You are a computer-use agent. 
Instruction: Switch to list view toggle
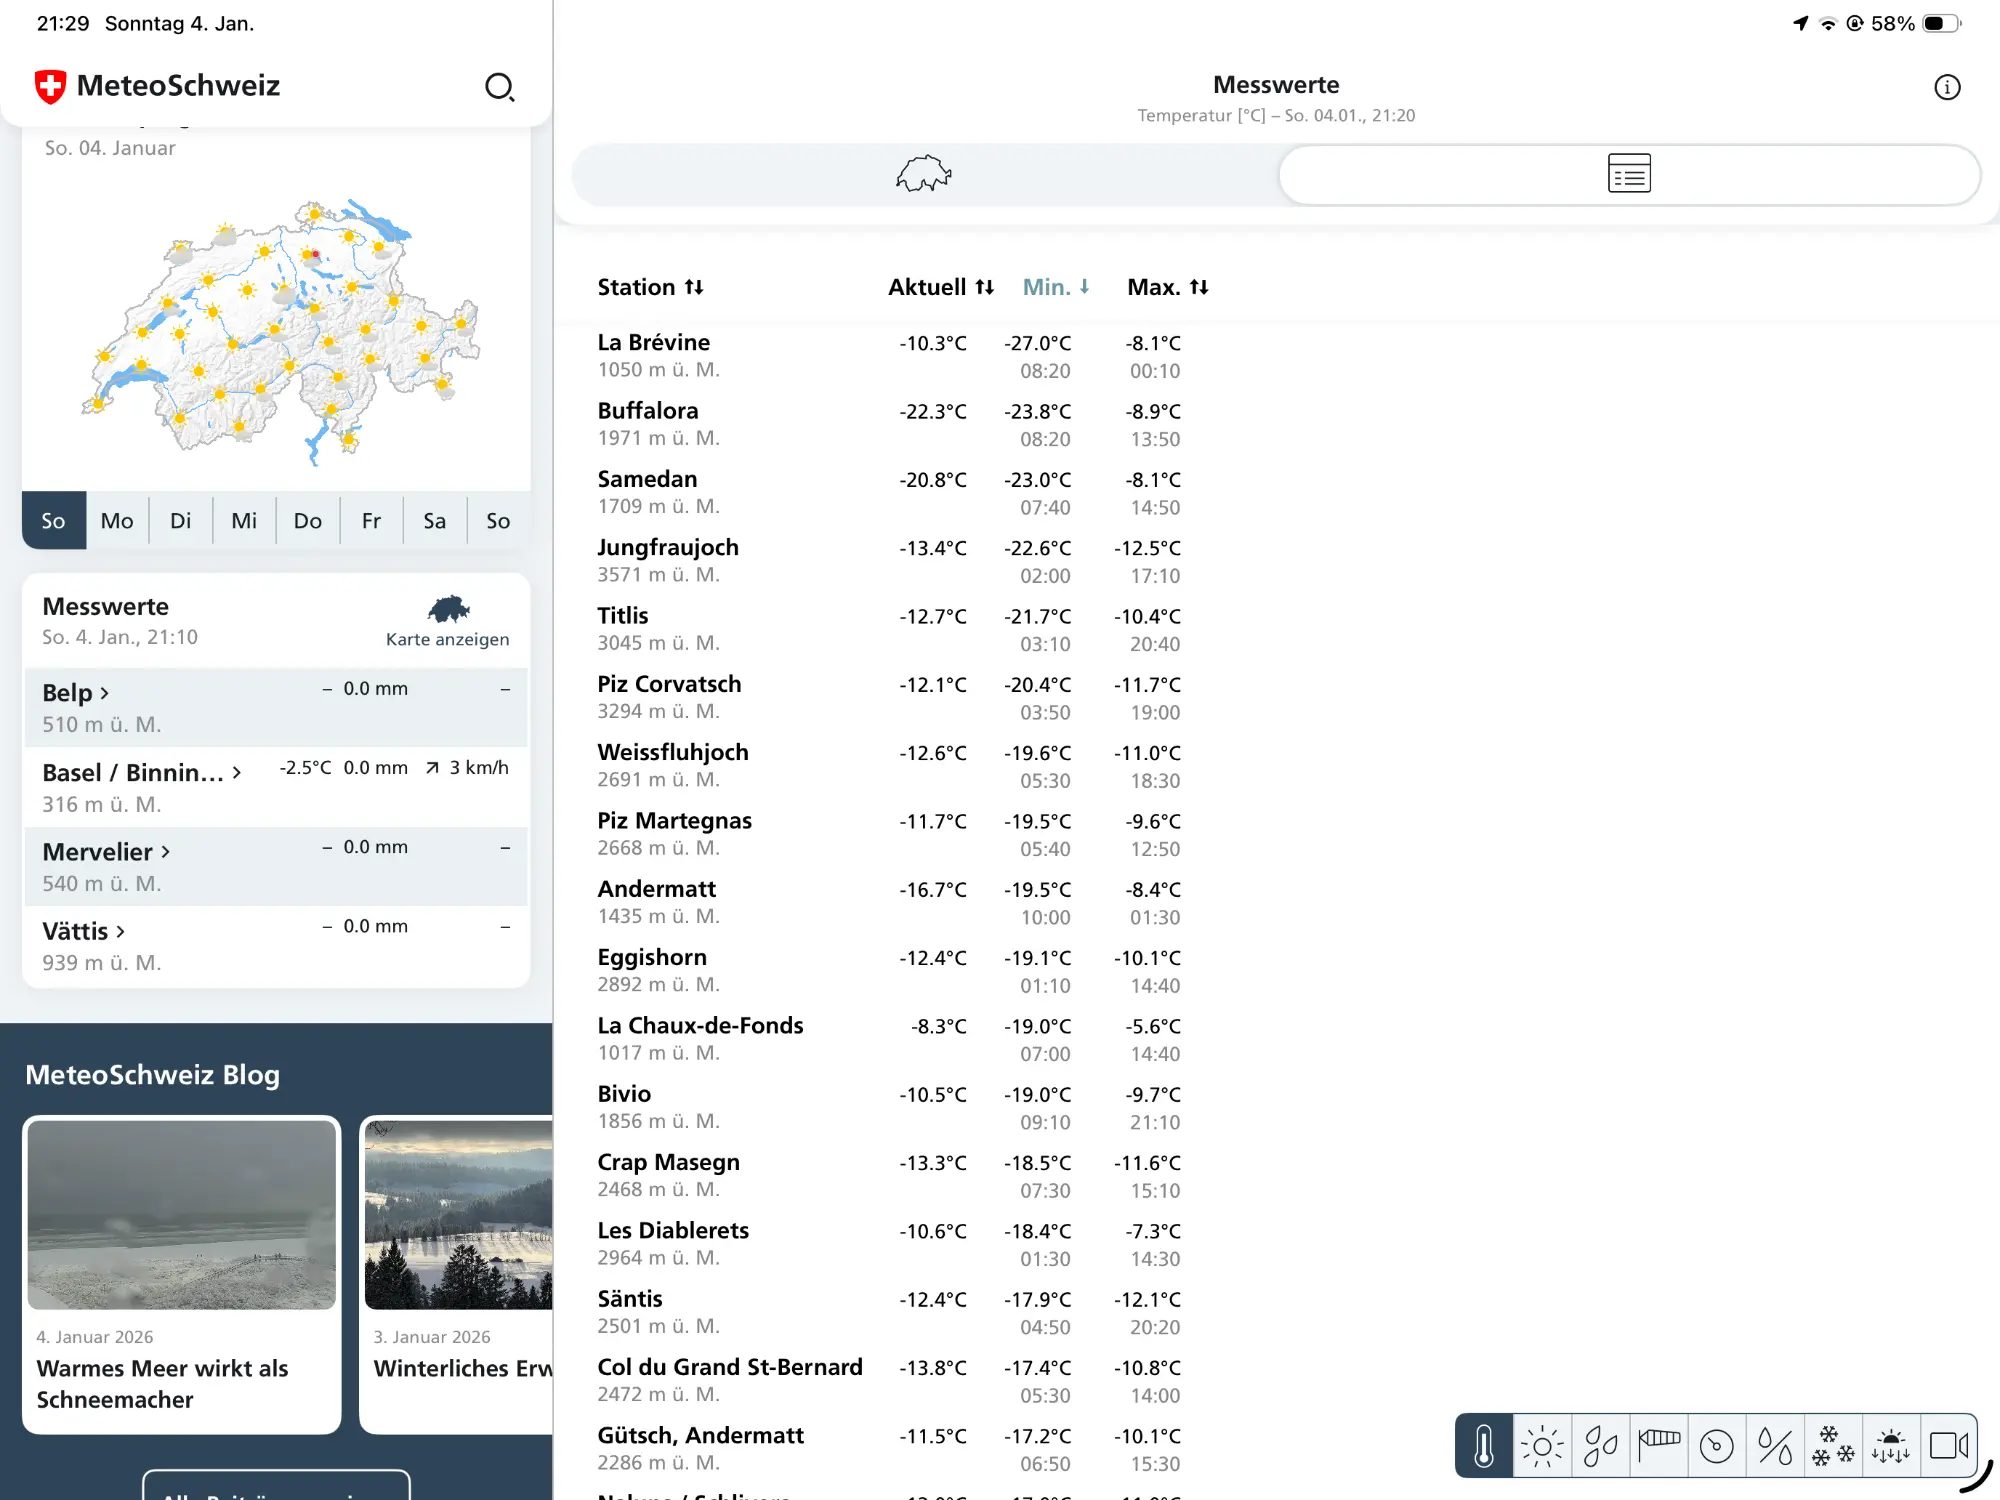click(x=1629, y=175)
